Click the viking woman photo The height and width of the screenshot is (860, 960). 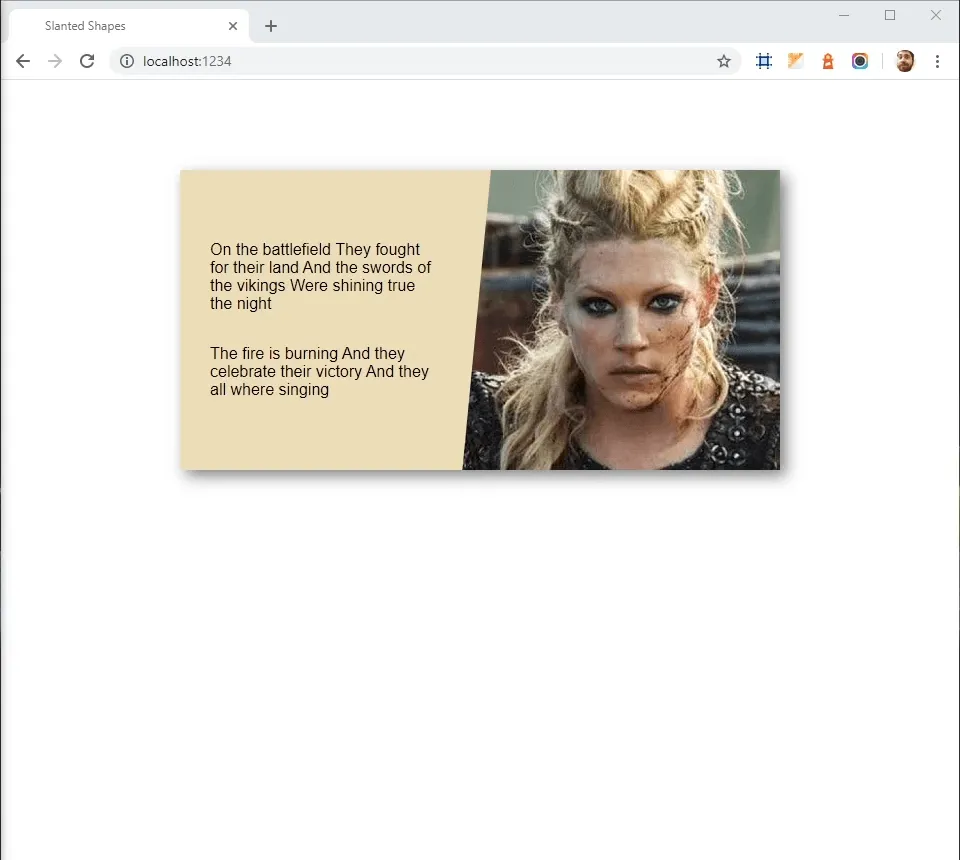[x=640, y=320]
